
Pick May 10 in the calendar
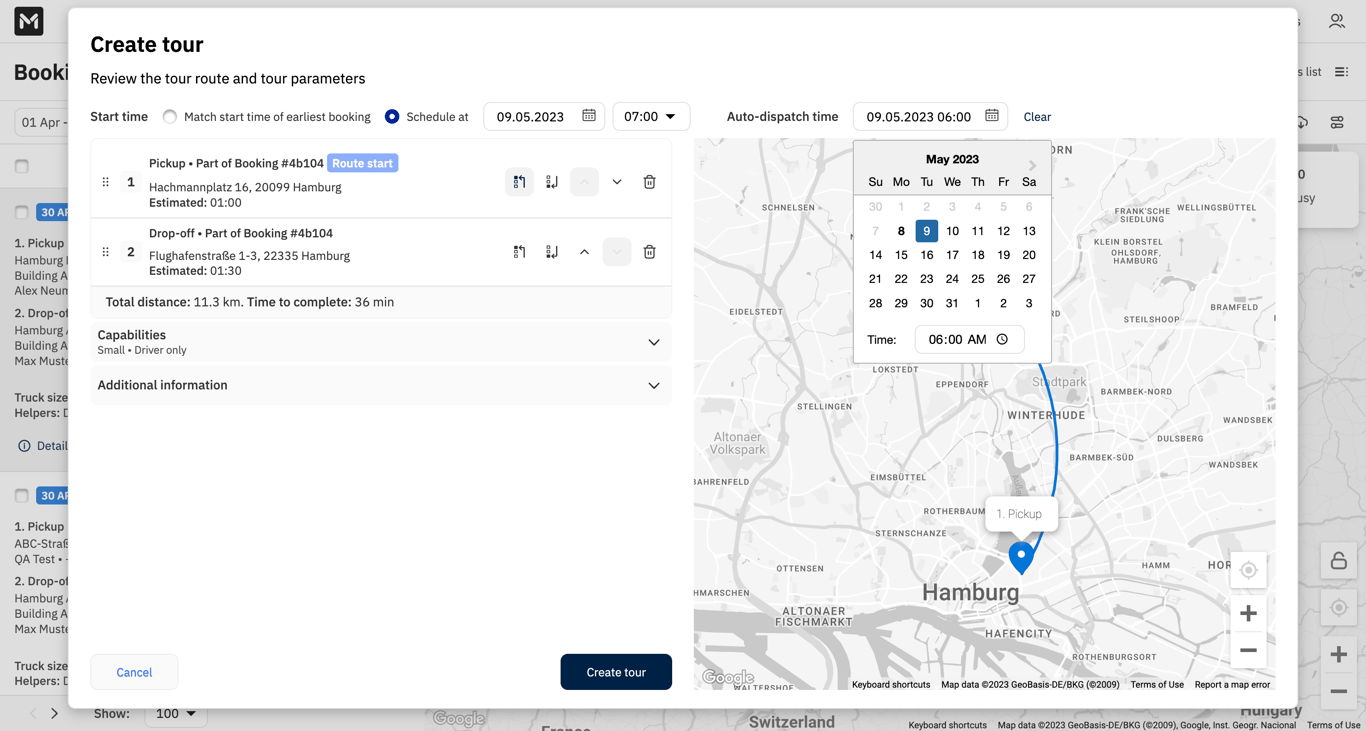click(x=952, y=231)
